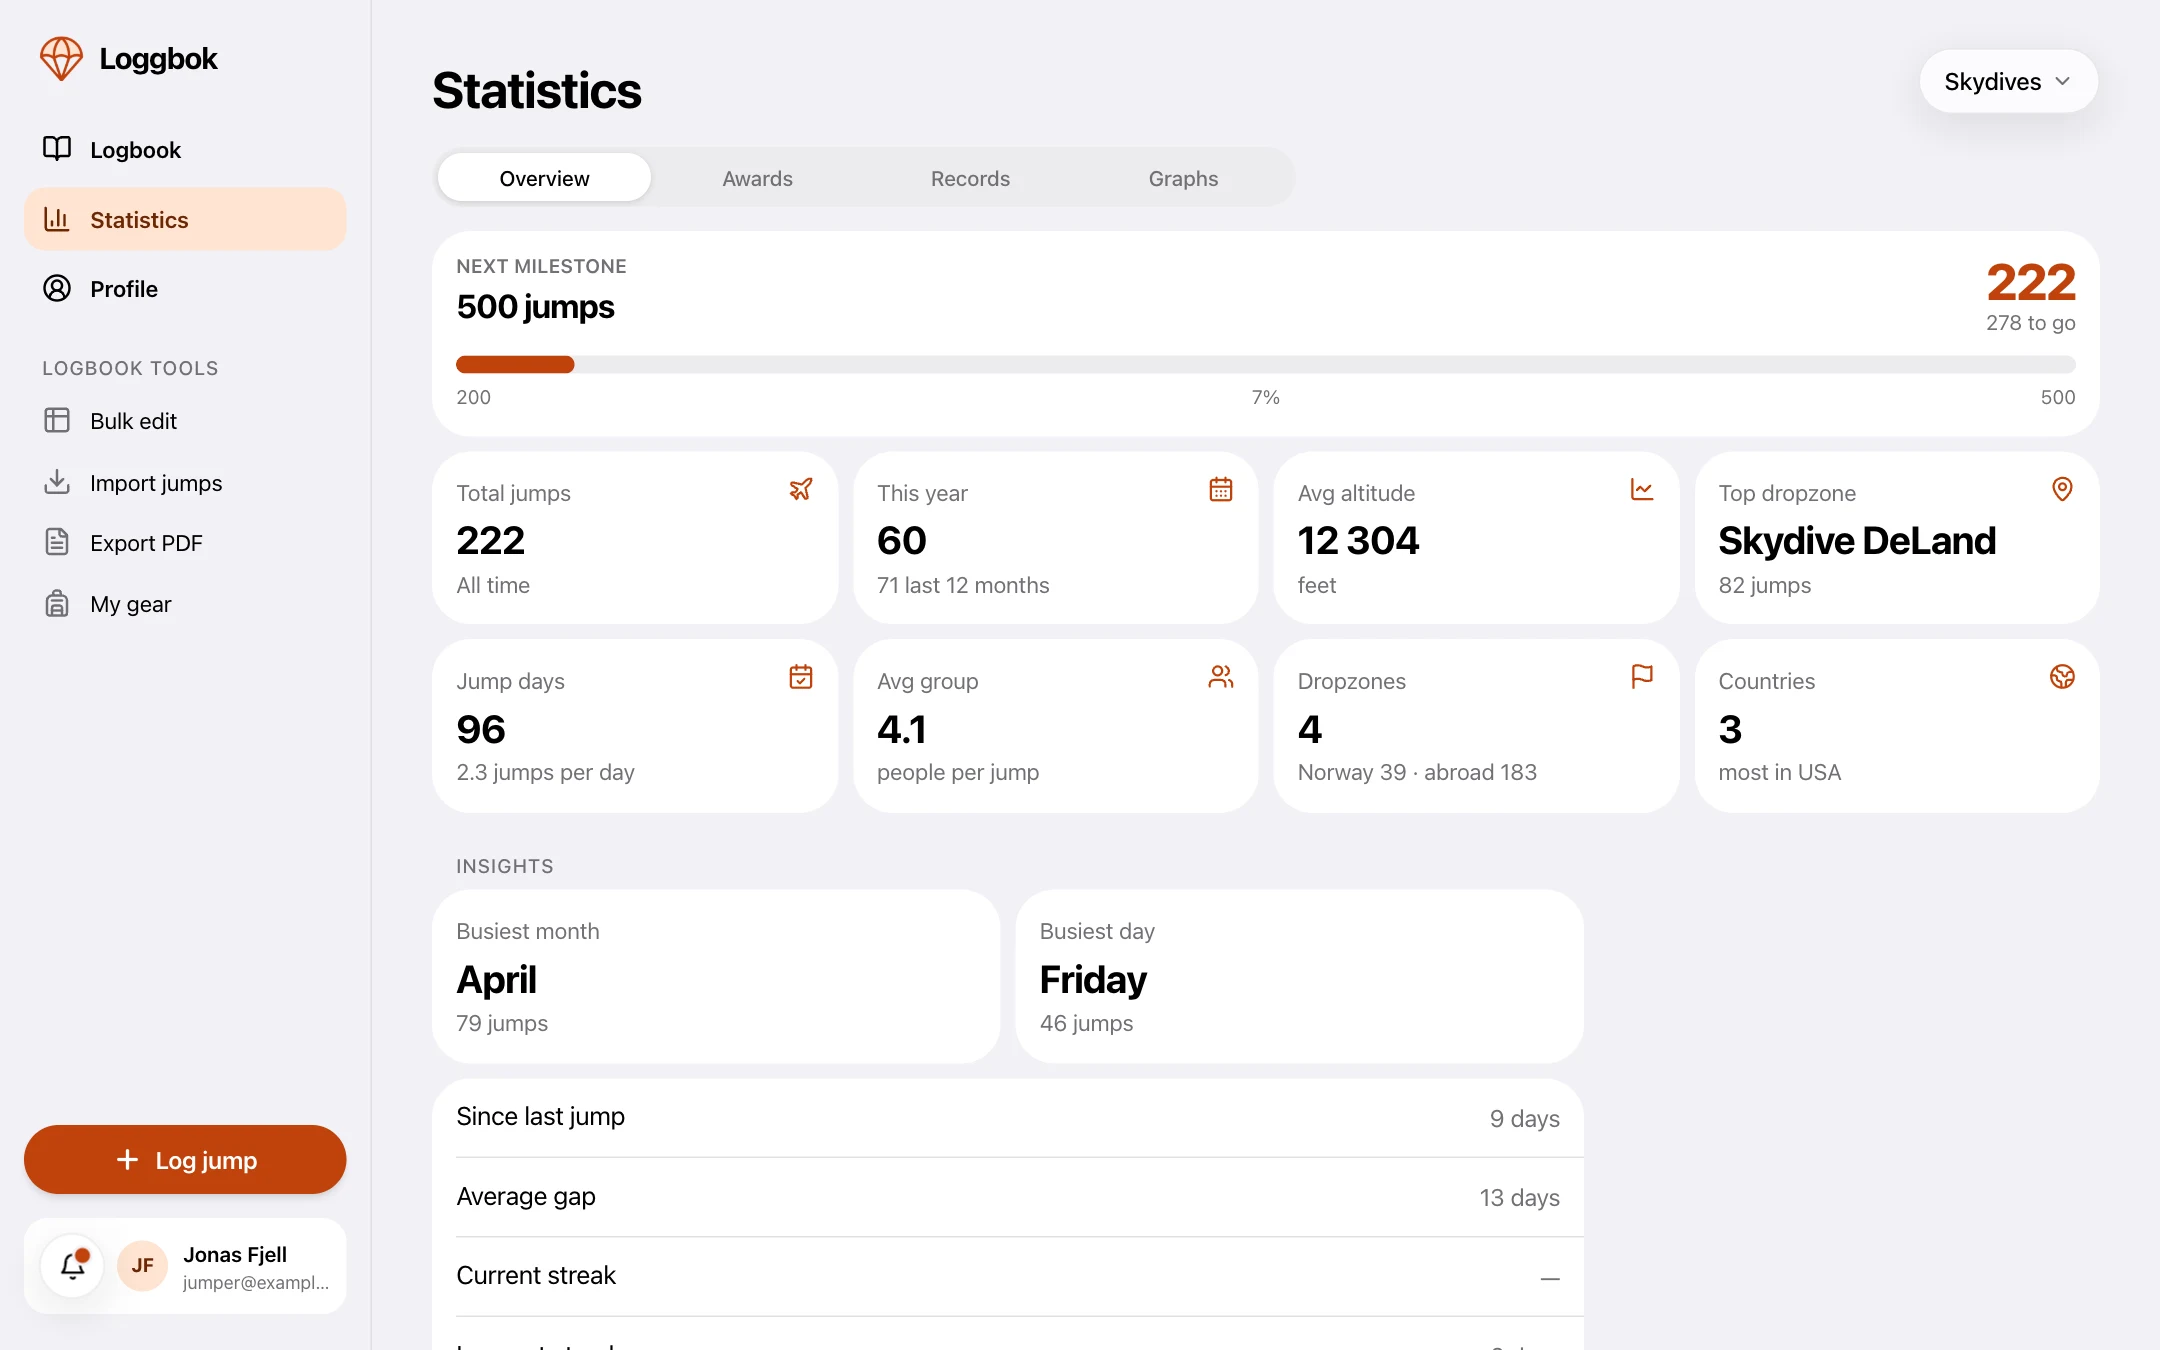Click '2.3 jumps per day' text
This screenshot has width=2160, height=1350.
pyautogui.click(x=545, y=772)
